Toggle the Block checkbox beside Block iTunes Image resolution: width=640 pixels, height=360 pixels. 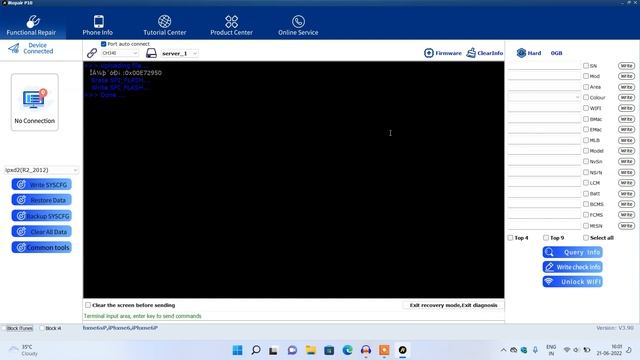click(42, 328)
